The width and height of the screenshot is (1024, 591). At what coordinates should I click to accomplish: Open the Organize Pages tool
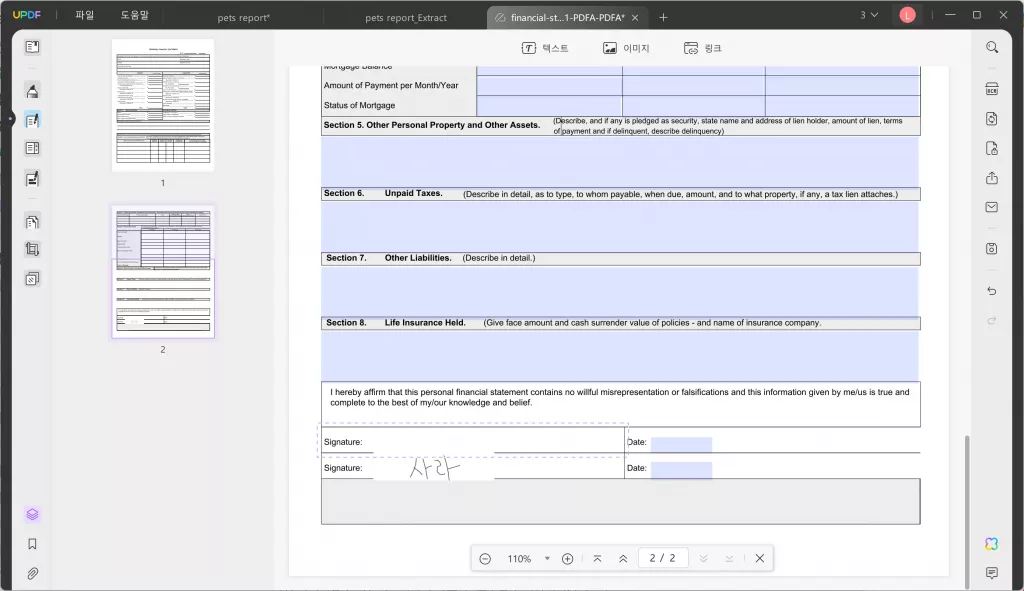(32, 222)
